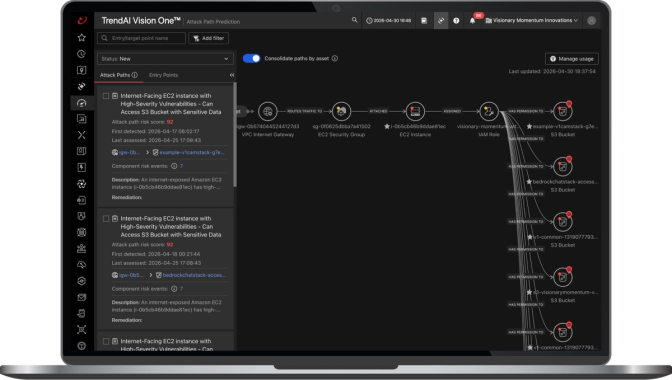
Task: Click the ASSIGNED edge label
Action: pos(452,111)
